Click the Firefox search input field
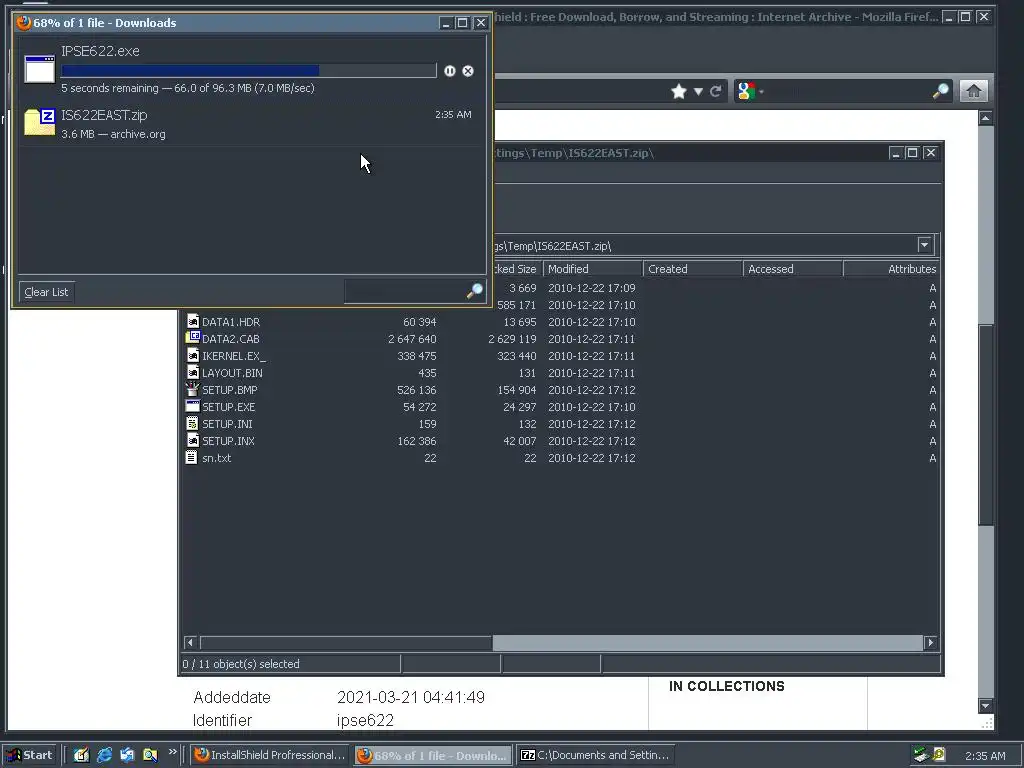This screenshot has height=768, width=1024. 848,91
